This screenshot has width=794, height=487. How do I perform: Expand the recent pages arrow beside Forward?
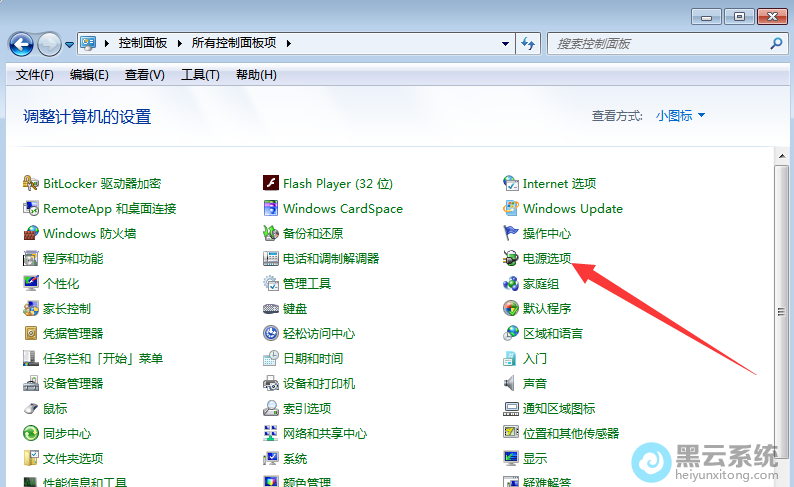69,45
